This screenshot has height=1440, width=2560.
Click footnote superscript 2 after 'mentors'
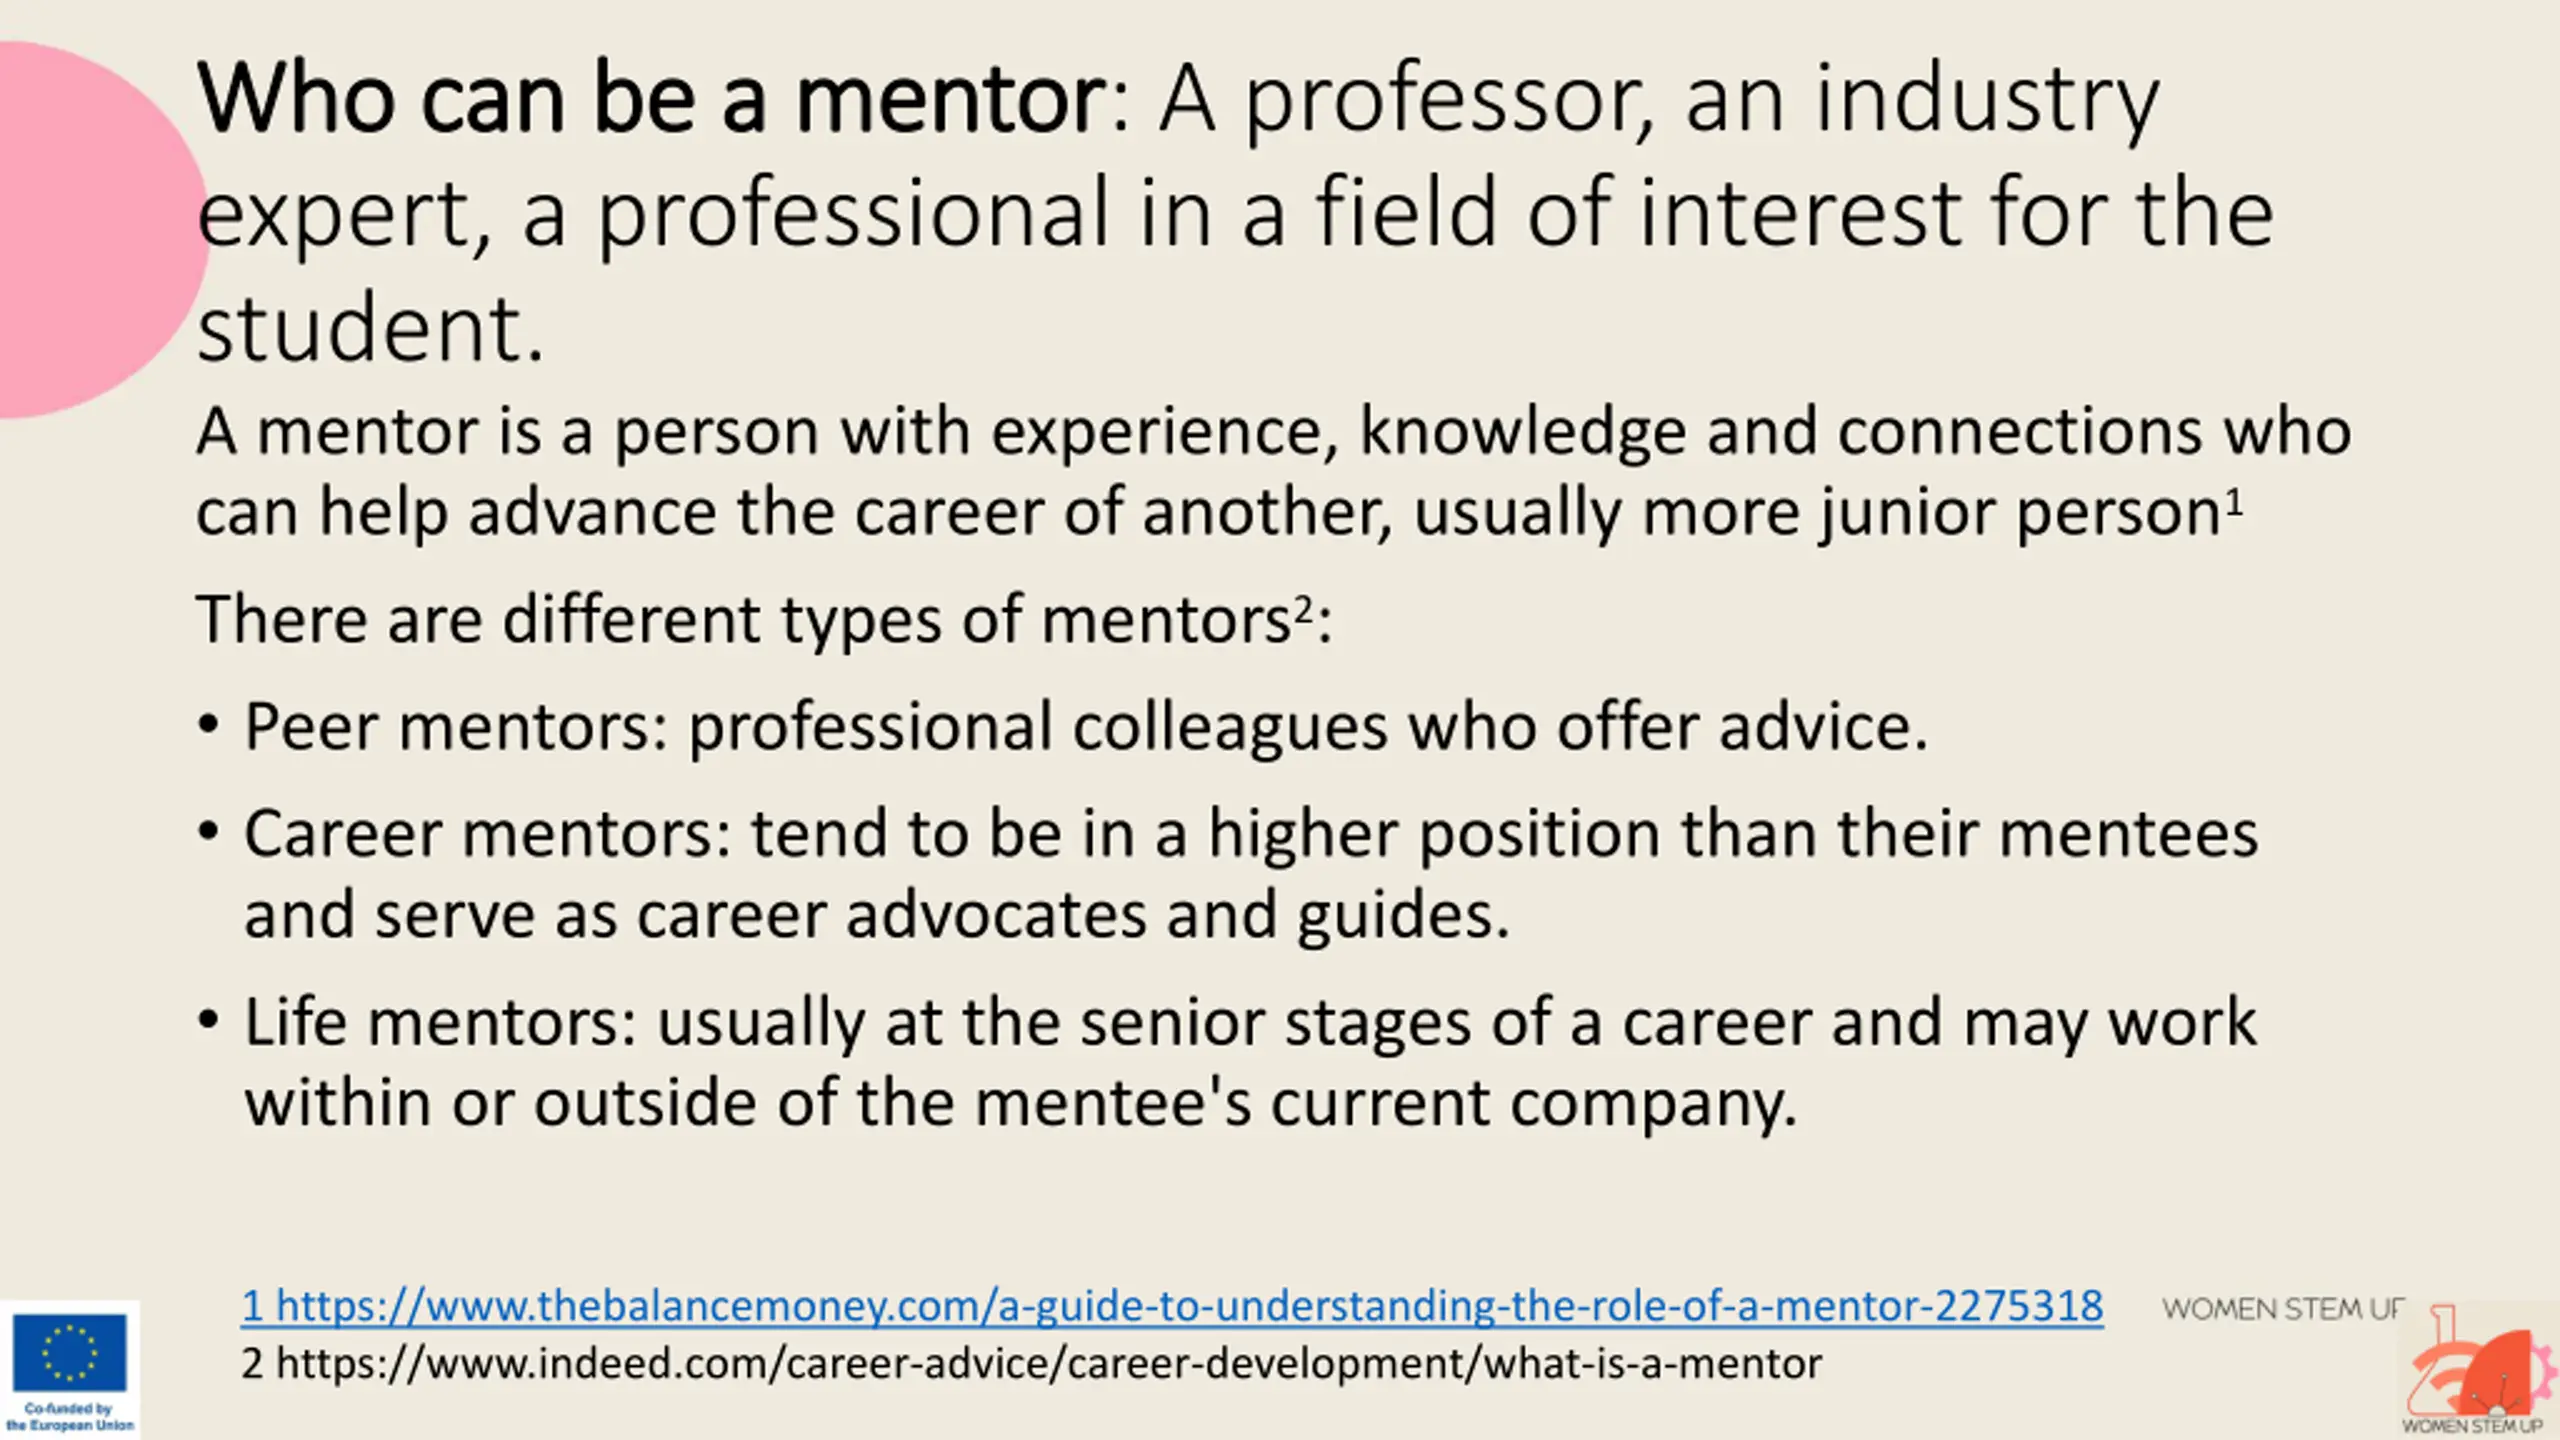1303,608
